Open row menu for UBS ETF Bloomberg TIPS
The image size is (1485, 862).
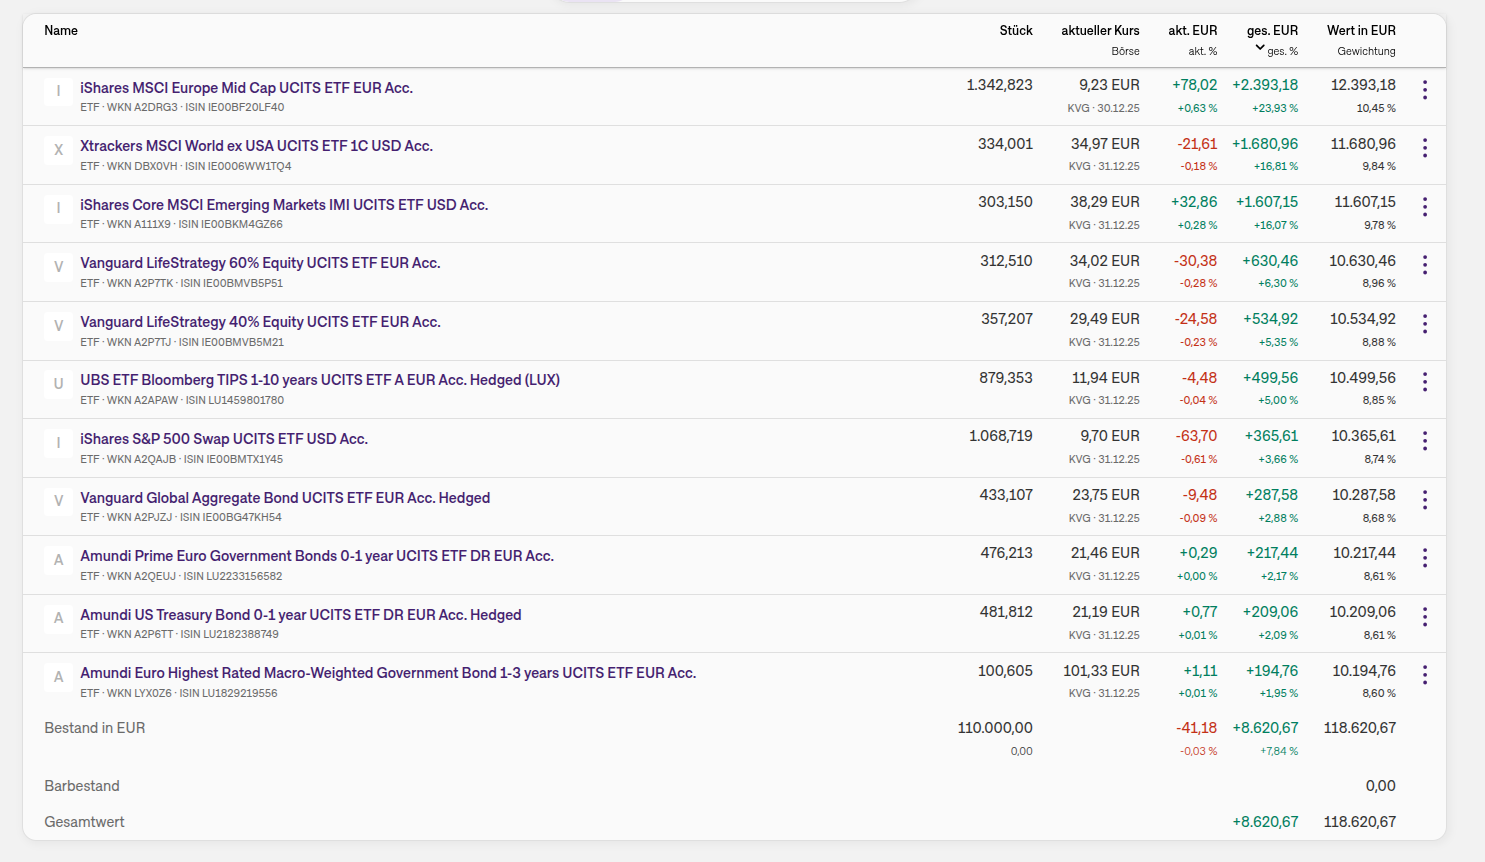(x=1425, y=382)
